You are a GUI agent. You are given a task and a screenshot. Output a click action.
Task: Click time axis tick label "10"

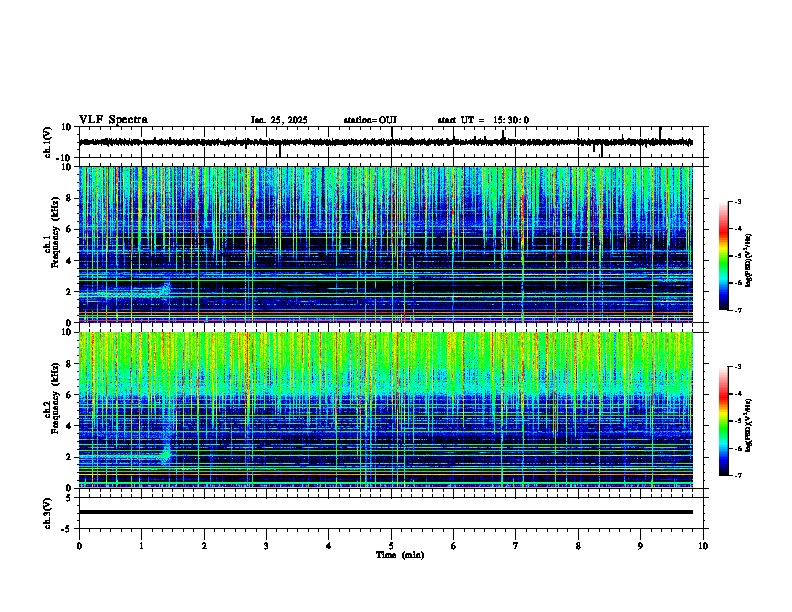point(703,546)
